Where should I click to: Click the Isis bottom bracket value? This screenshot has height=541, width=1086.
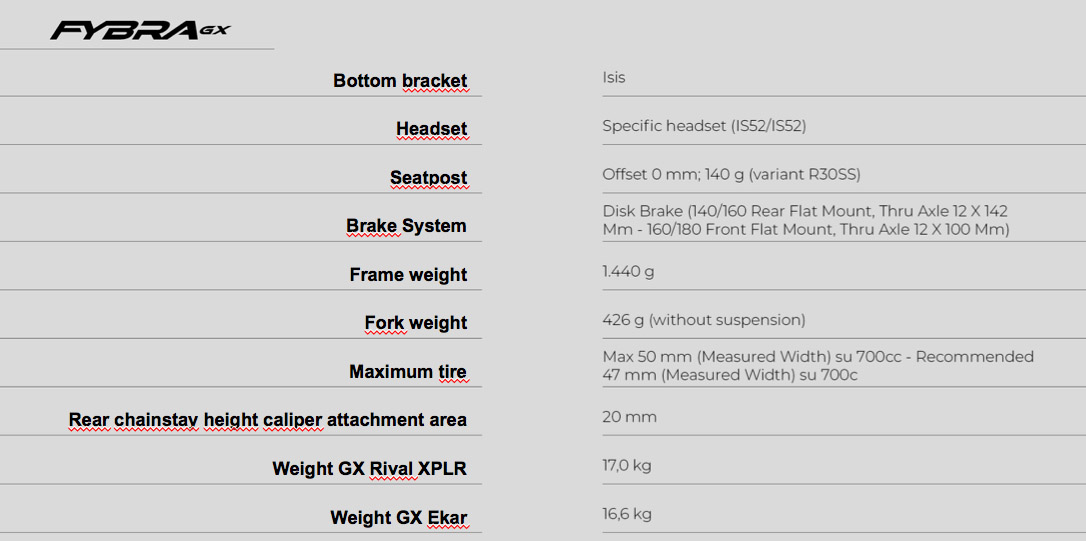click(614, 78)
